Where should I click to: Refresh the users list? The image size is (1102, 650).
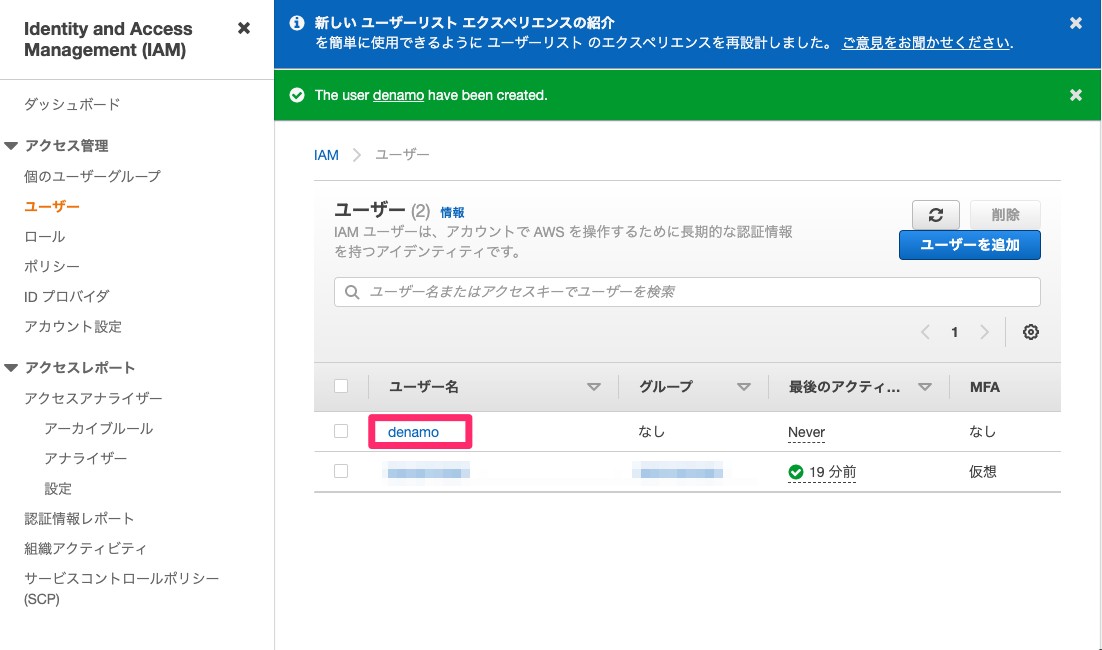point(935,215)
